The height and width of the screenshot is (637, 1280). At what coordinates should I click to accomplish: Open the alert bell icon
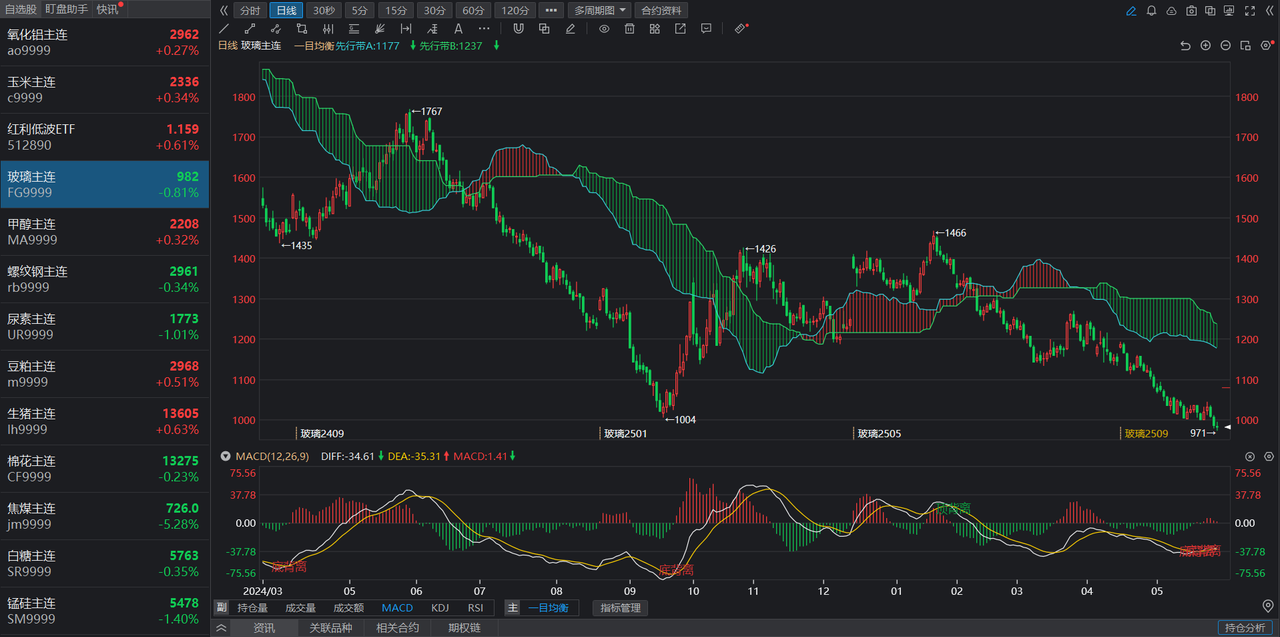(x=1151, y=11)
